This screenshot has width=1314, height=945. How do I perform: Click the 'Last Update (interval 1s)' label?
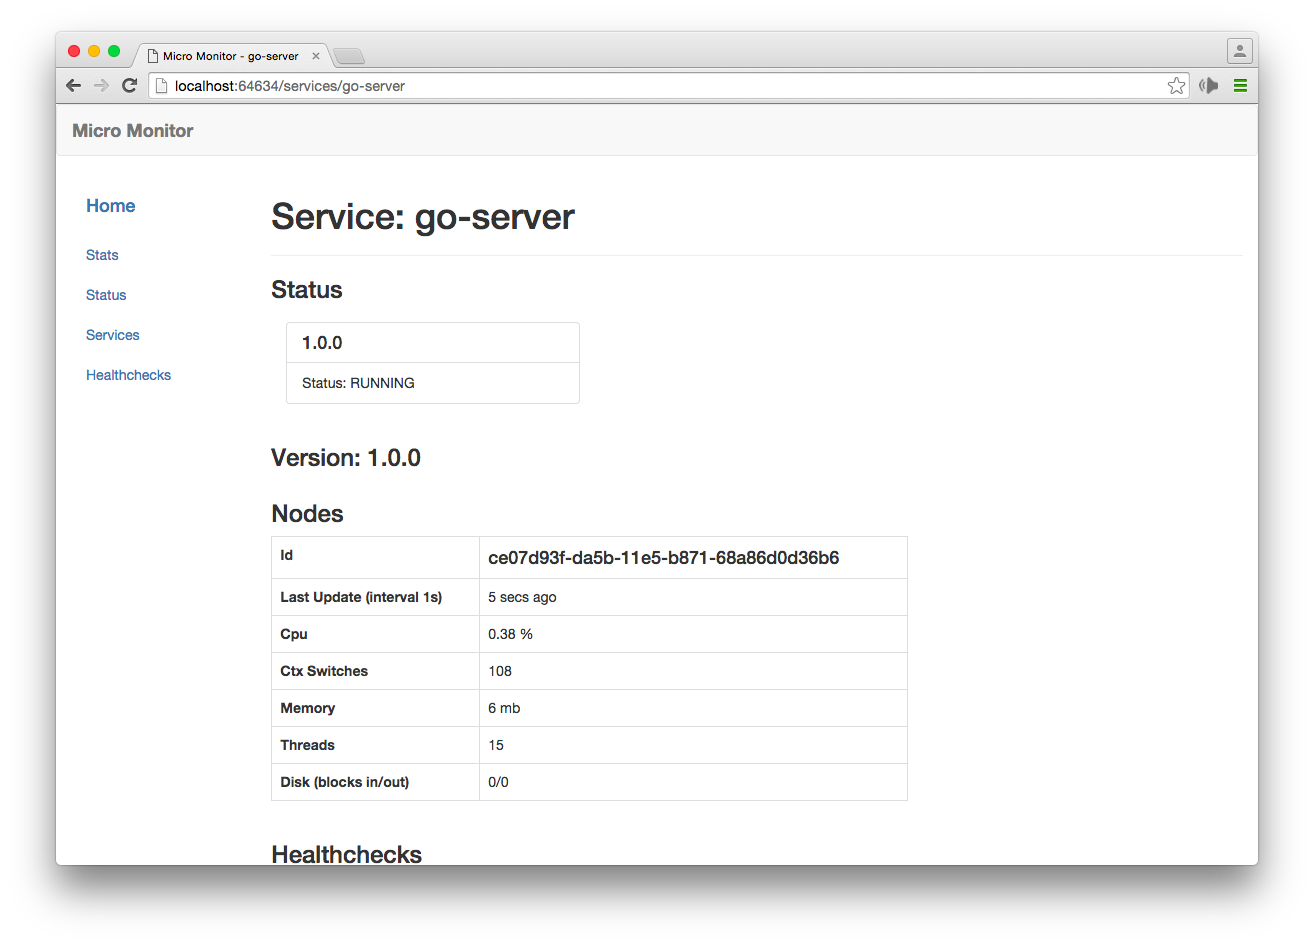(x=361, y=597)
